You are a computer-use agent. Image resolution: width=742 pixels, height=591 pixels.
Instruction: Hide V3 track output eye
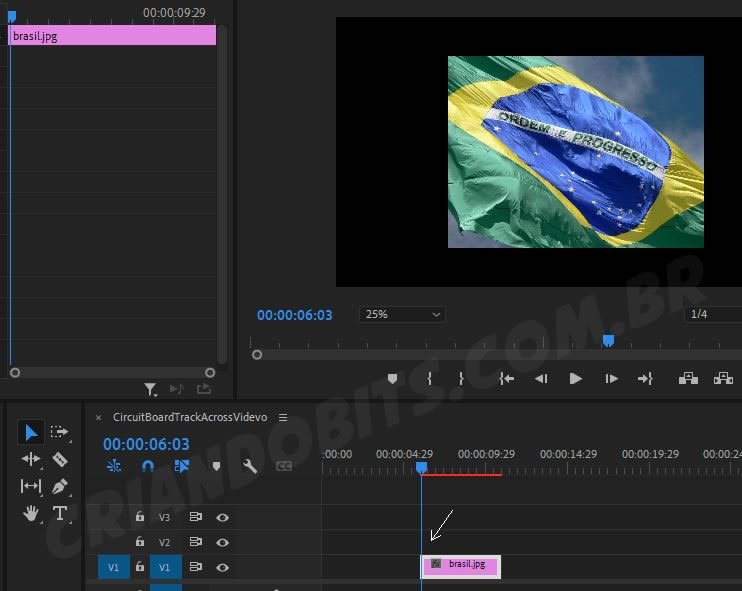click(x=222, y=518)
